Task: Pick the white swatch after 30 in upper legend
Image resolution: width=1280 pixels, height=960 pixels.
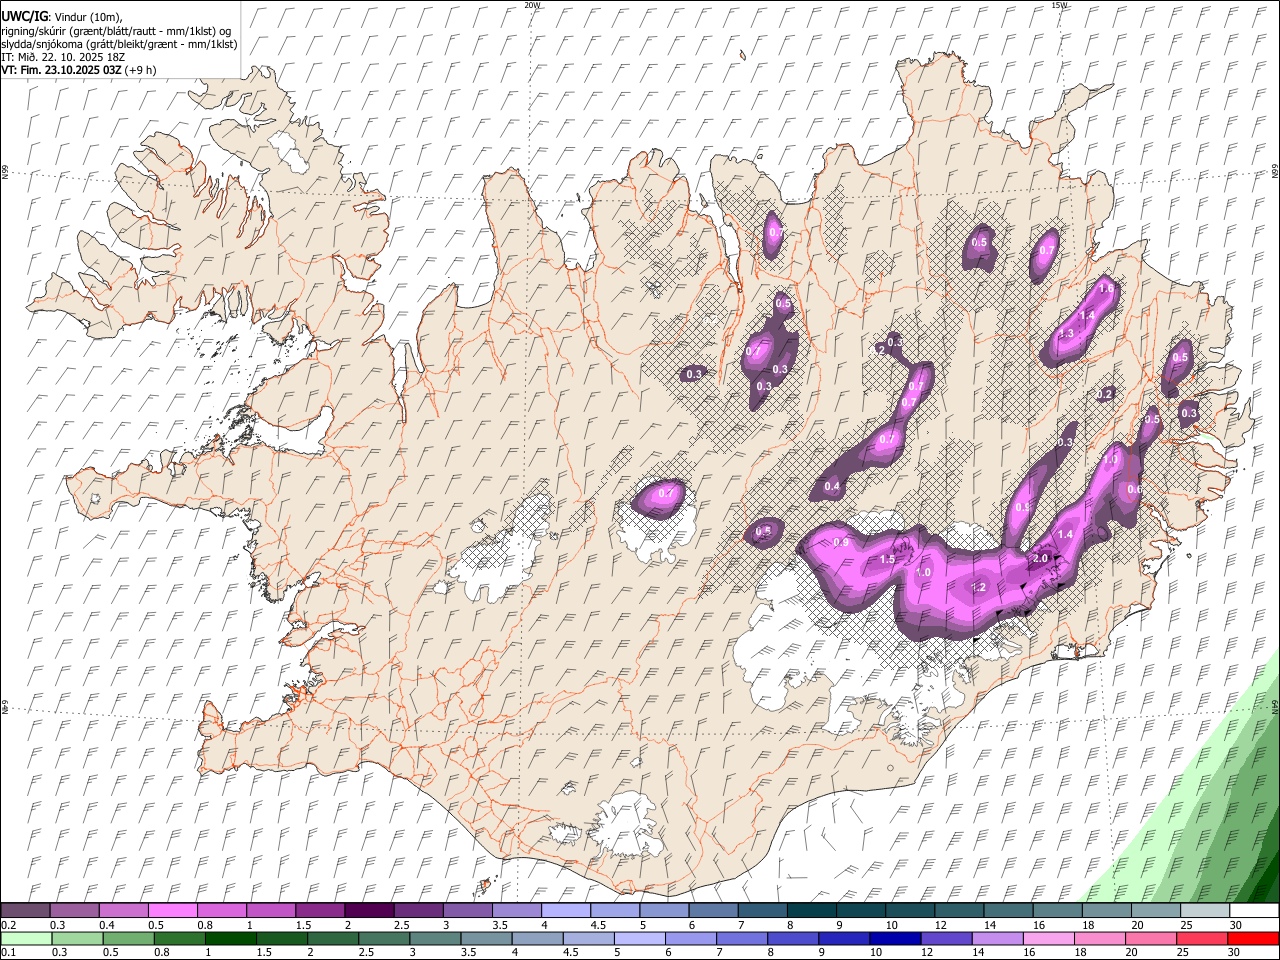Action: 1254,911
